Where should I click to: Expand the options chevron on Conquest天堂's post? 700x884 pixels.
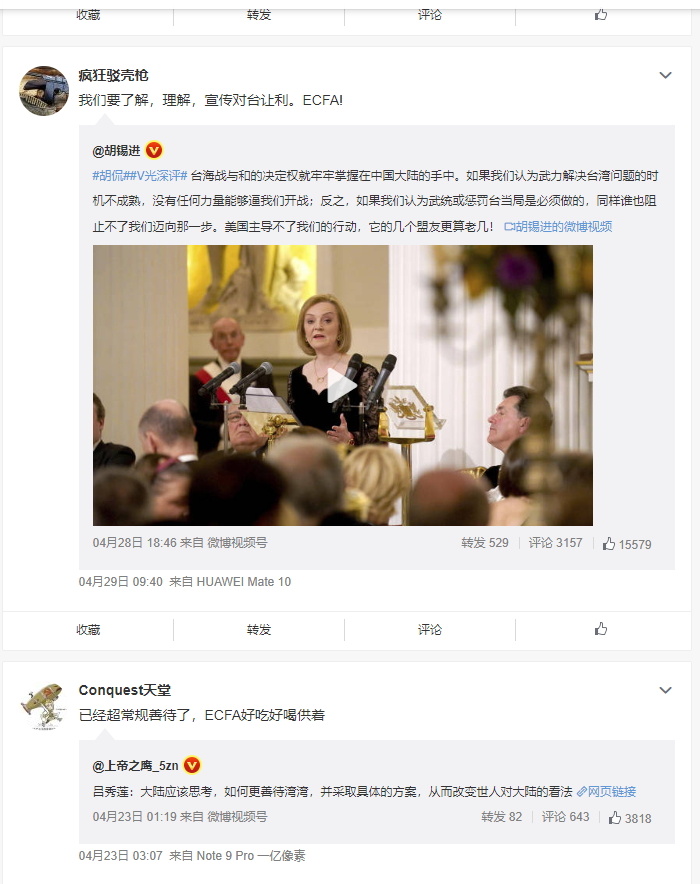point(666,690)
